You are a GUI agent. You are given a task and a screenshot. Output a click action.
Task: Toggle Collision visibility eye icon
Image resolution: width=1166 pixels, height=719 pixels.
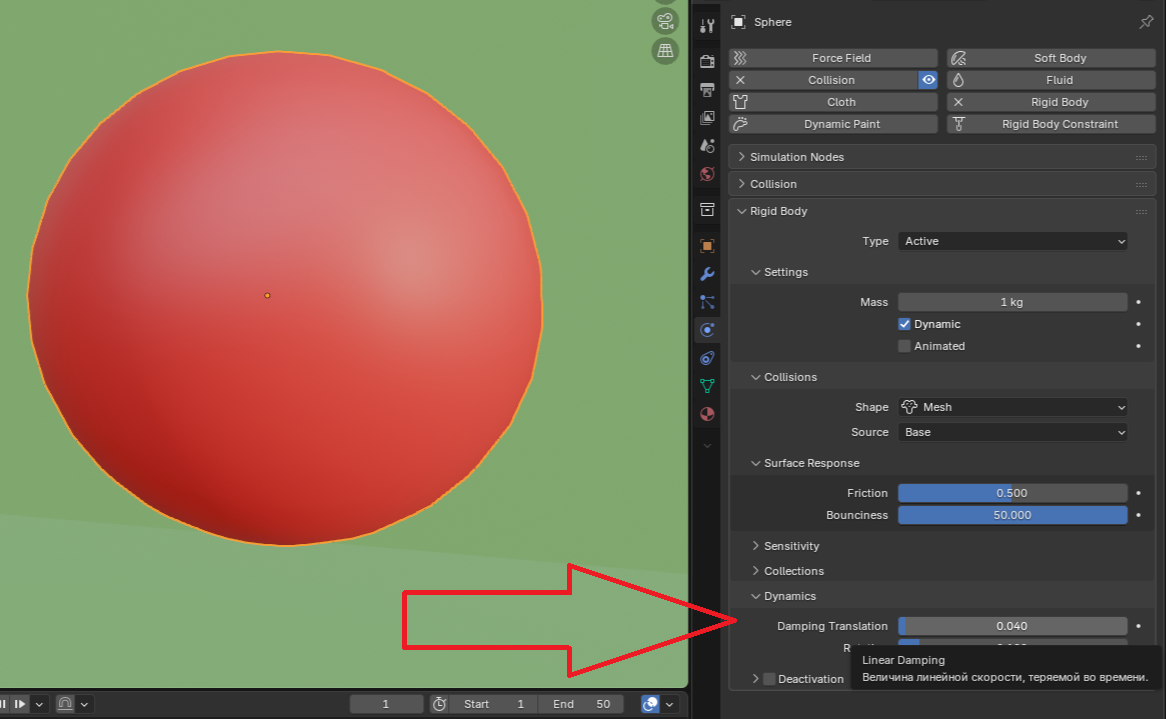[928, 80]
